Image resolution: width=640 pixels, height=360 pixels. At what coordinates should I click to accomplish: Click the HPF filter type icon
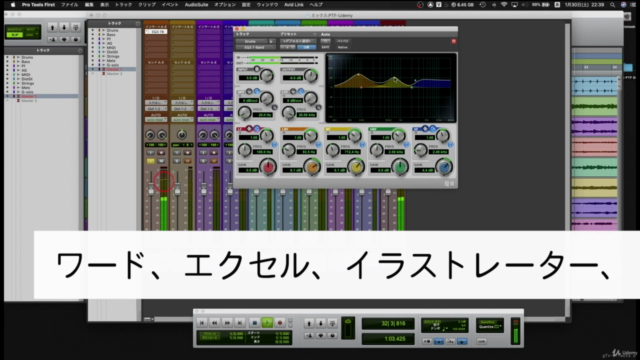click(257, 91)
